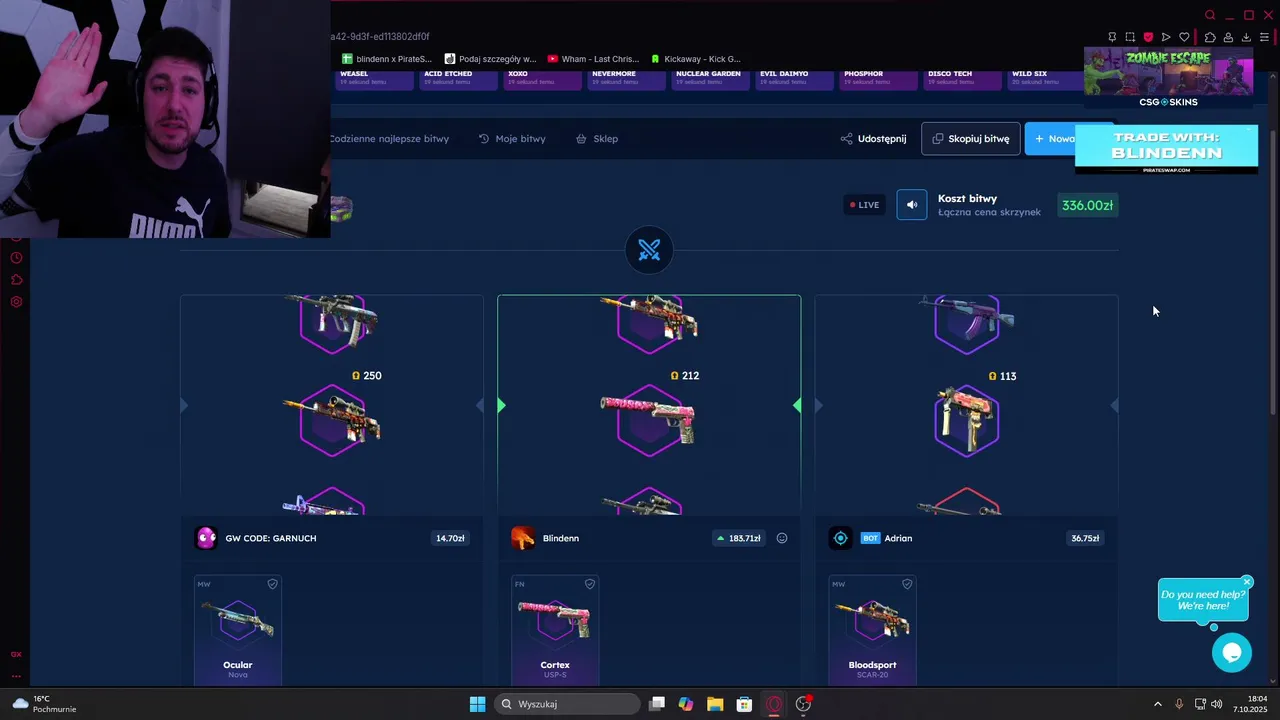Select the ACID ETCHED drop chip
Viewport: 1280px width, 720px height.
click(x=458, y=78)
